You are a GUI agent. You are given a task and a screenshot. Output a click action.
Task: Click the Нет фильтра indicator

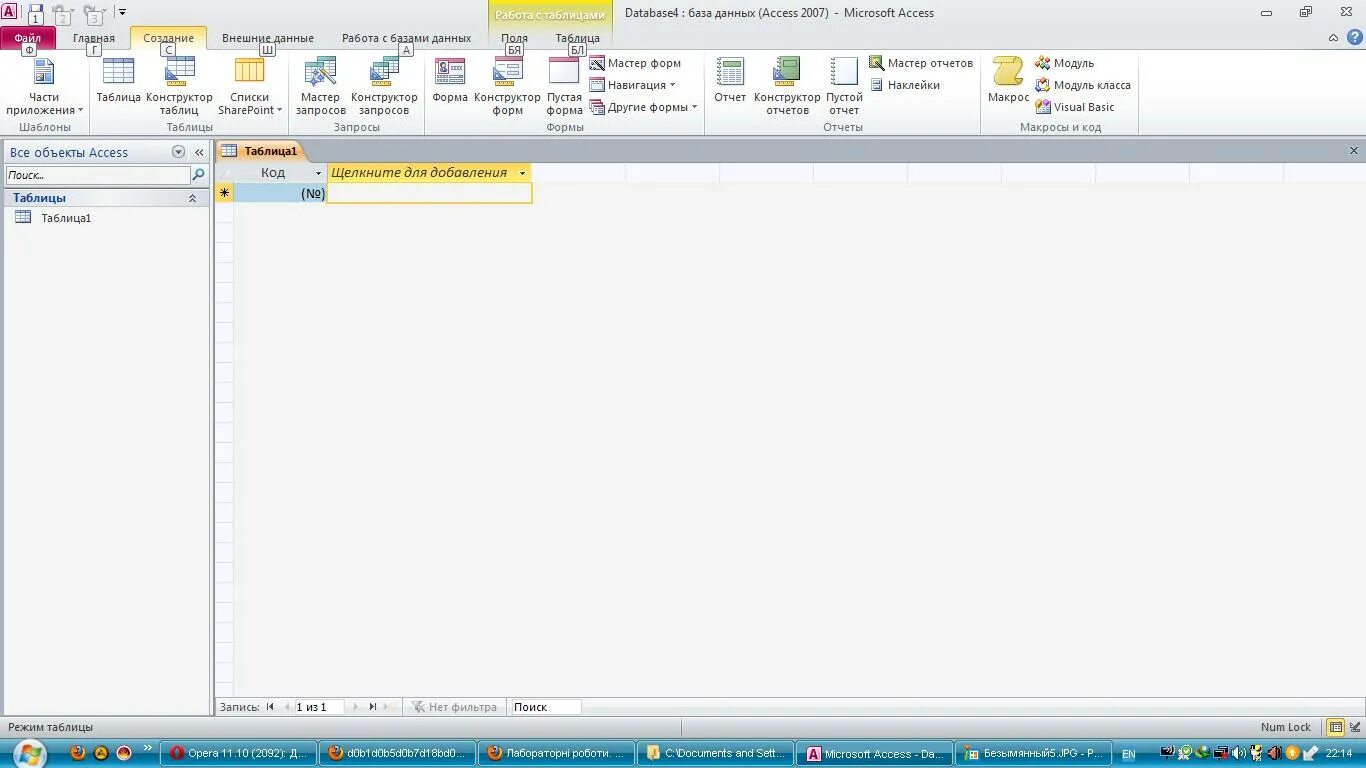[x=454, y=707]
